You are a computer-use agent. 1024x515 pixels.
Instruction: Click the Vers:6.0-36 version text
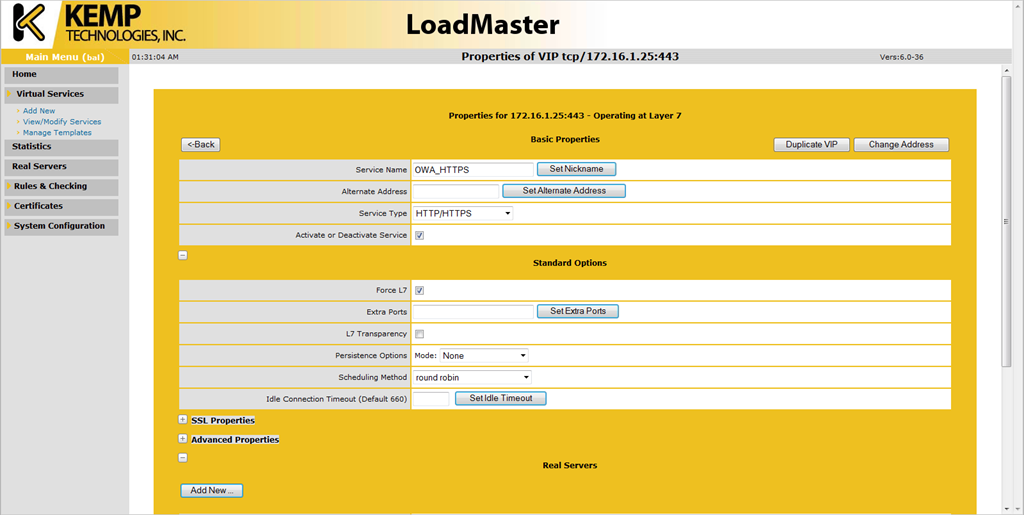pos(901,57)
